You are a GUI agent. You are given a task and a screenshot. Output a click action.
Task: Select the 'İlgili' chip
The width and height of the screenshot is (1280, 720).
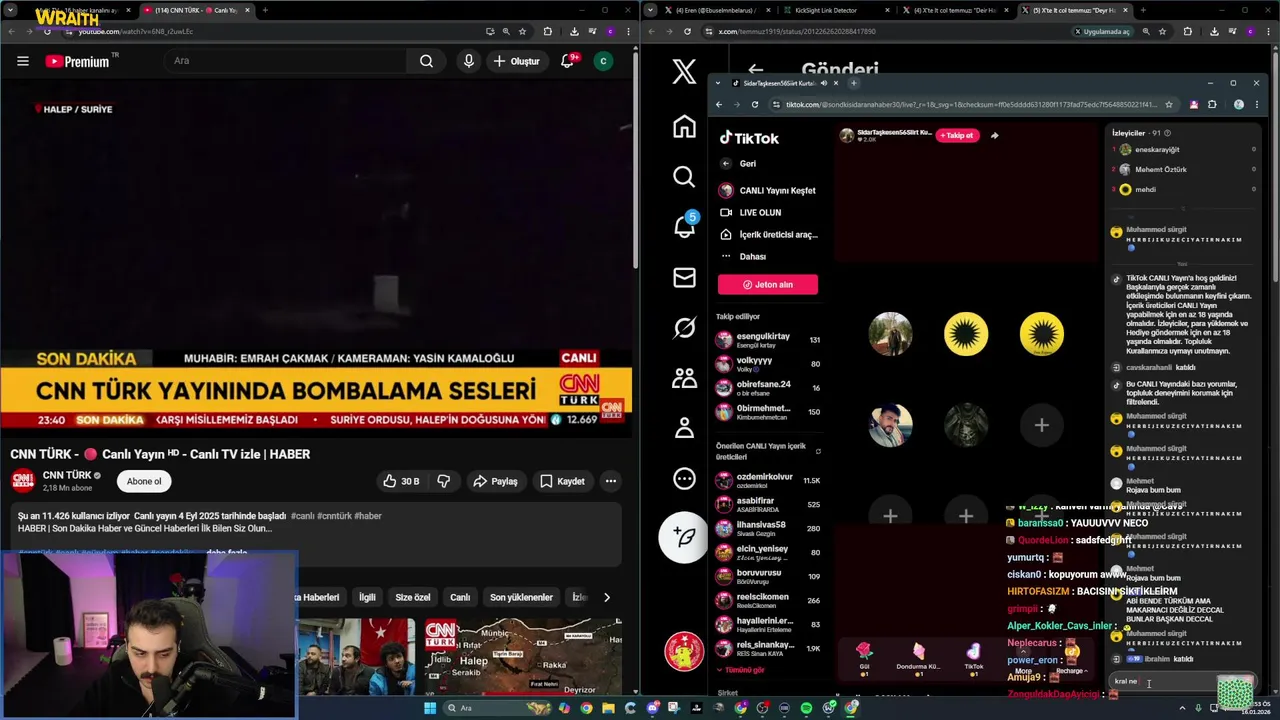click(x=367, y=597)
